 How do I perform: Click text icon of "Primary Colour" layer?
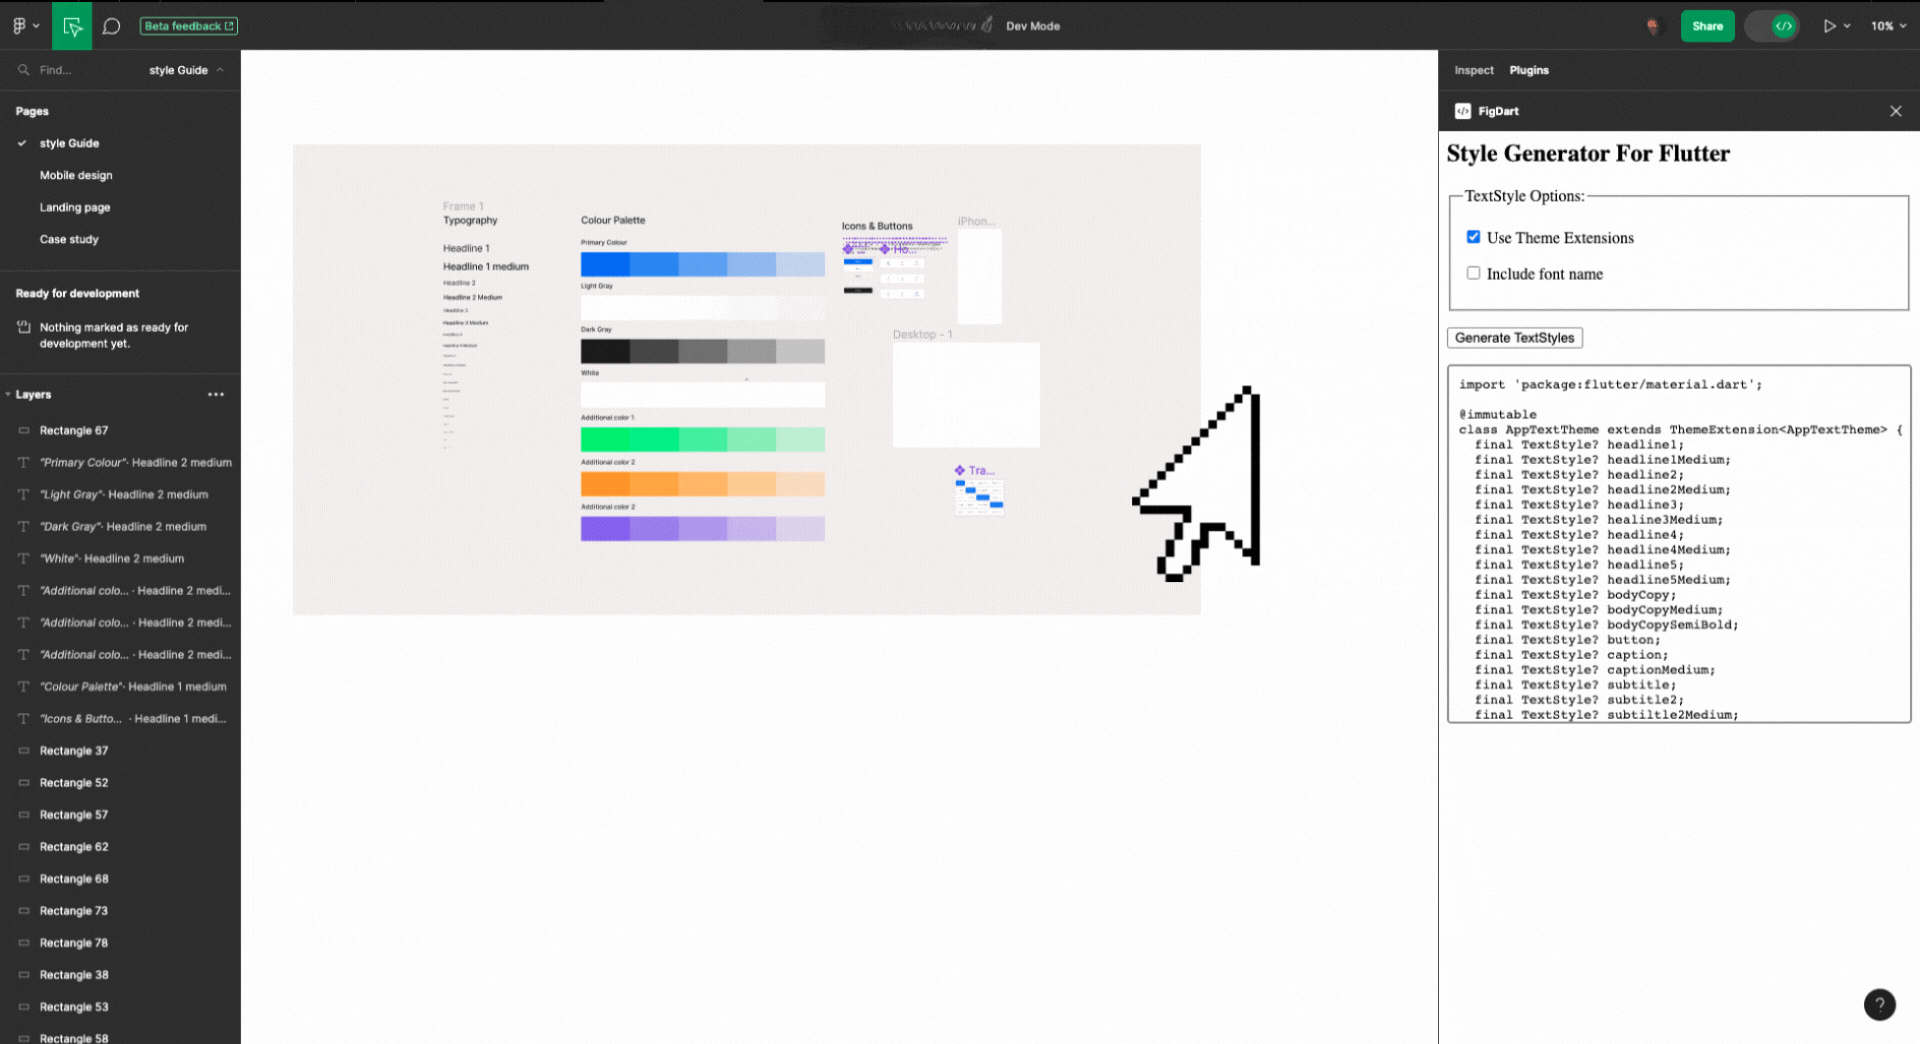[24, 462]
